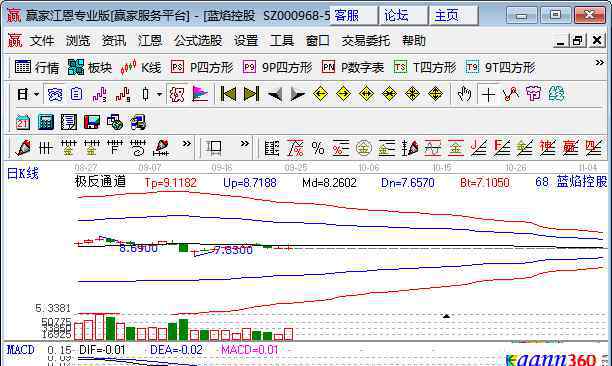Screen dimensions: 612x366
Task: Open the 9T四方形 tool
Action: coord(500,68)
